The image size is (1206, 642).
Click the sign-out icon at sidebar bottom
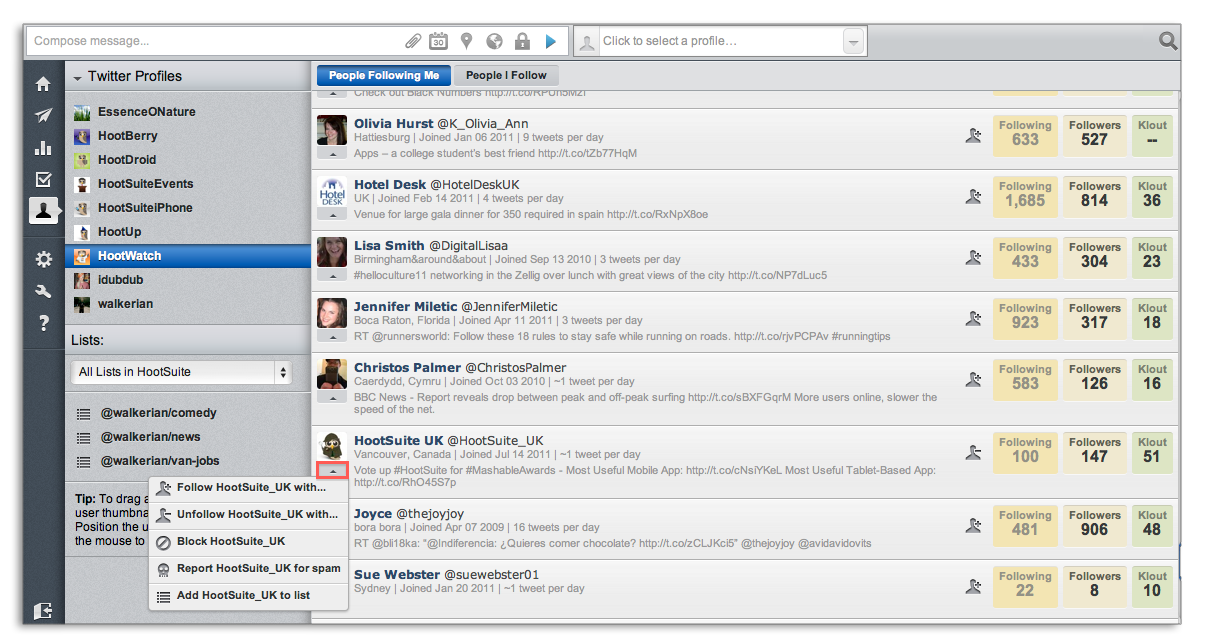pos(43,610)
